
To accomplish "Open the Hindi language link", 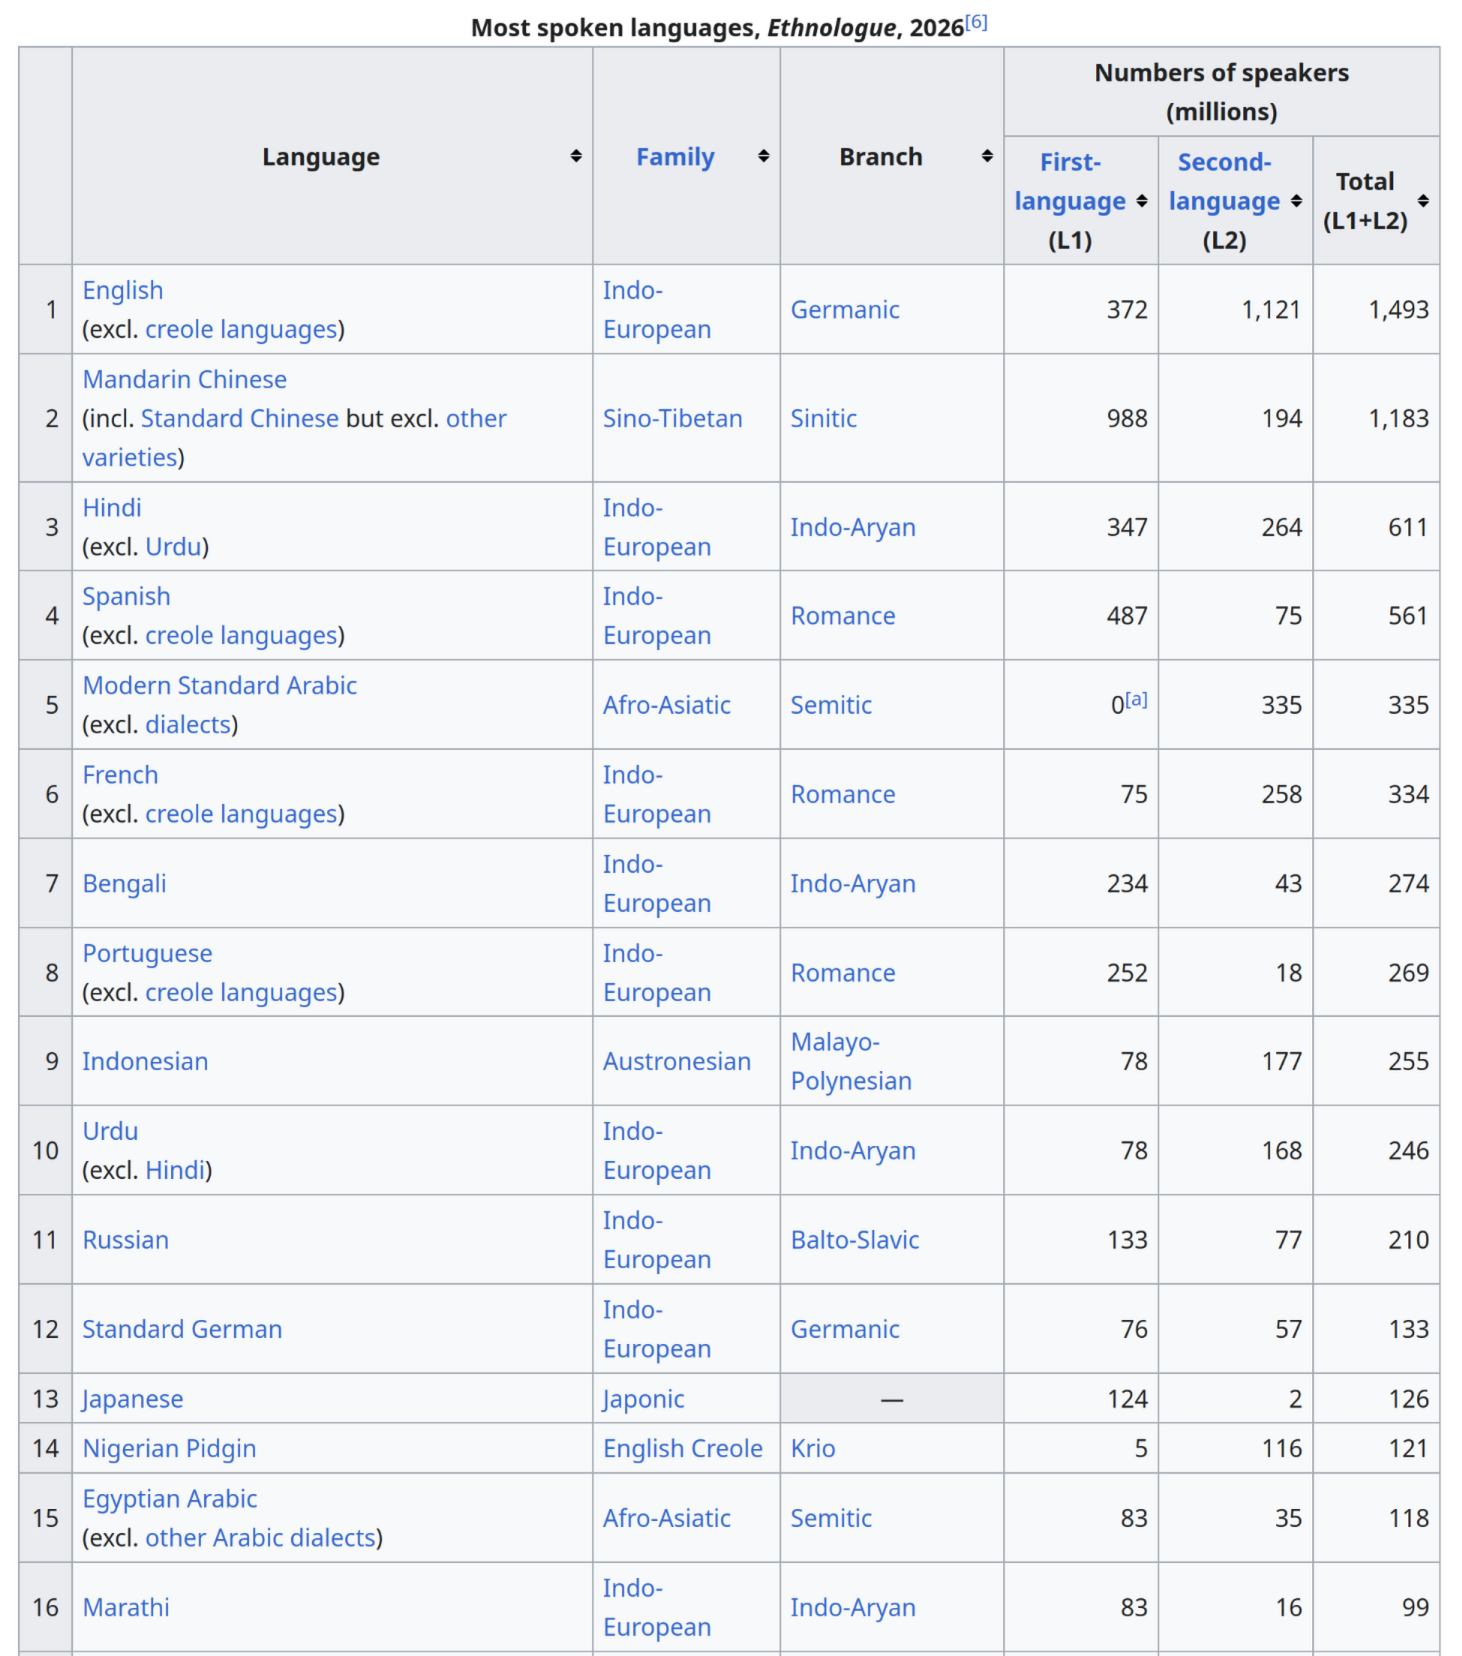I will pyautogui.click(x=112, y=508).
